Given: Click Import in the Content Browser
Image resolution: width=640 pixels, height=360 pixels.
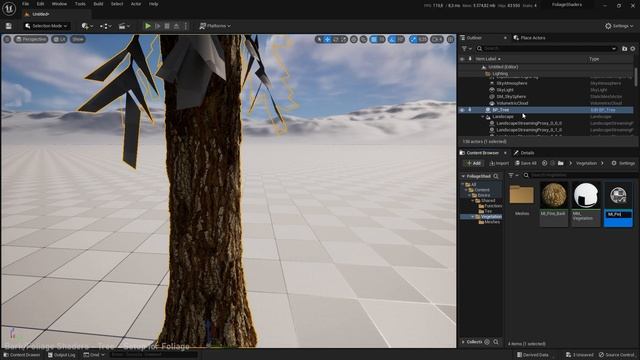Looking at the screenshot, I should pos(499,163).
